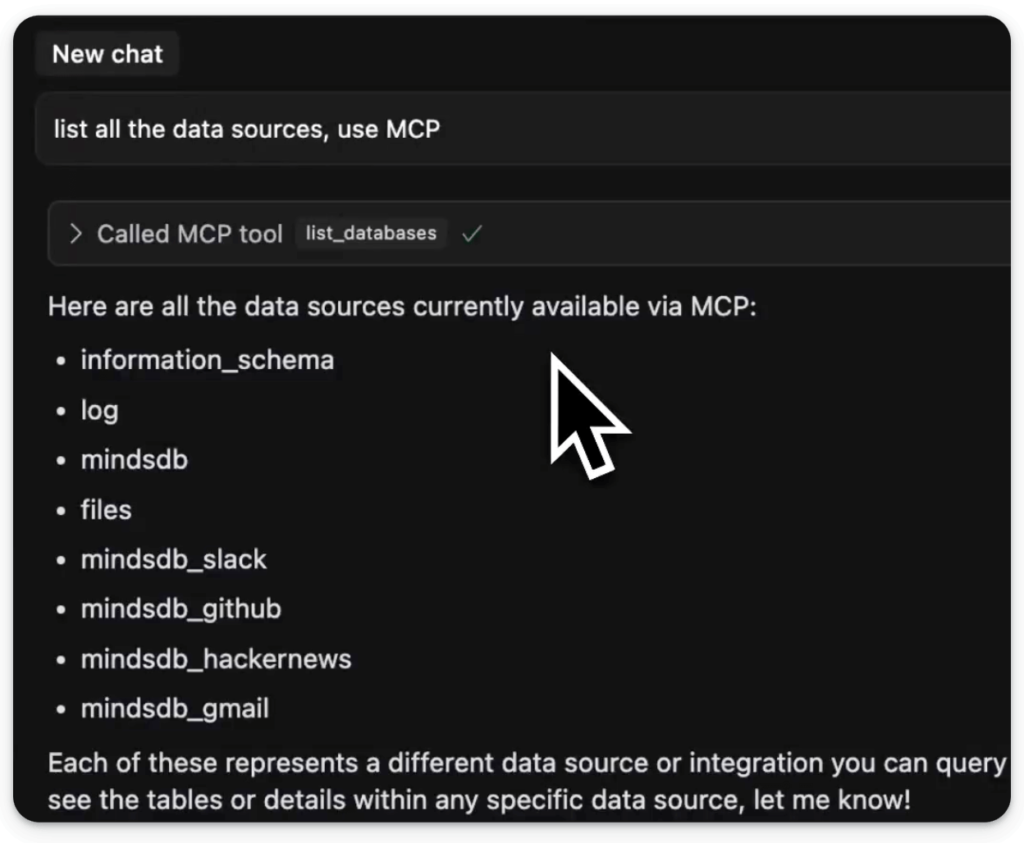Expand the Called MCP tool chevron

(x=76, y=234)
